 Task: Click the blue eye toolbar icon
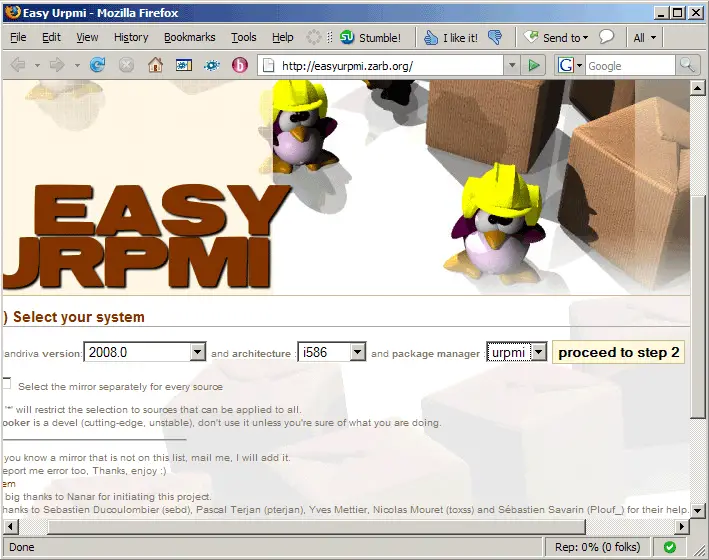[212, 66]
